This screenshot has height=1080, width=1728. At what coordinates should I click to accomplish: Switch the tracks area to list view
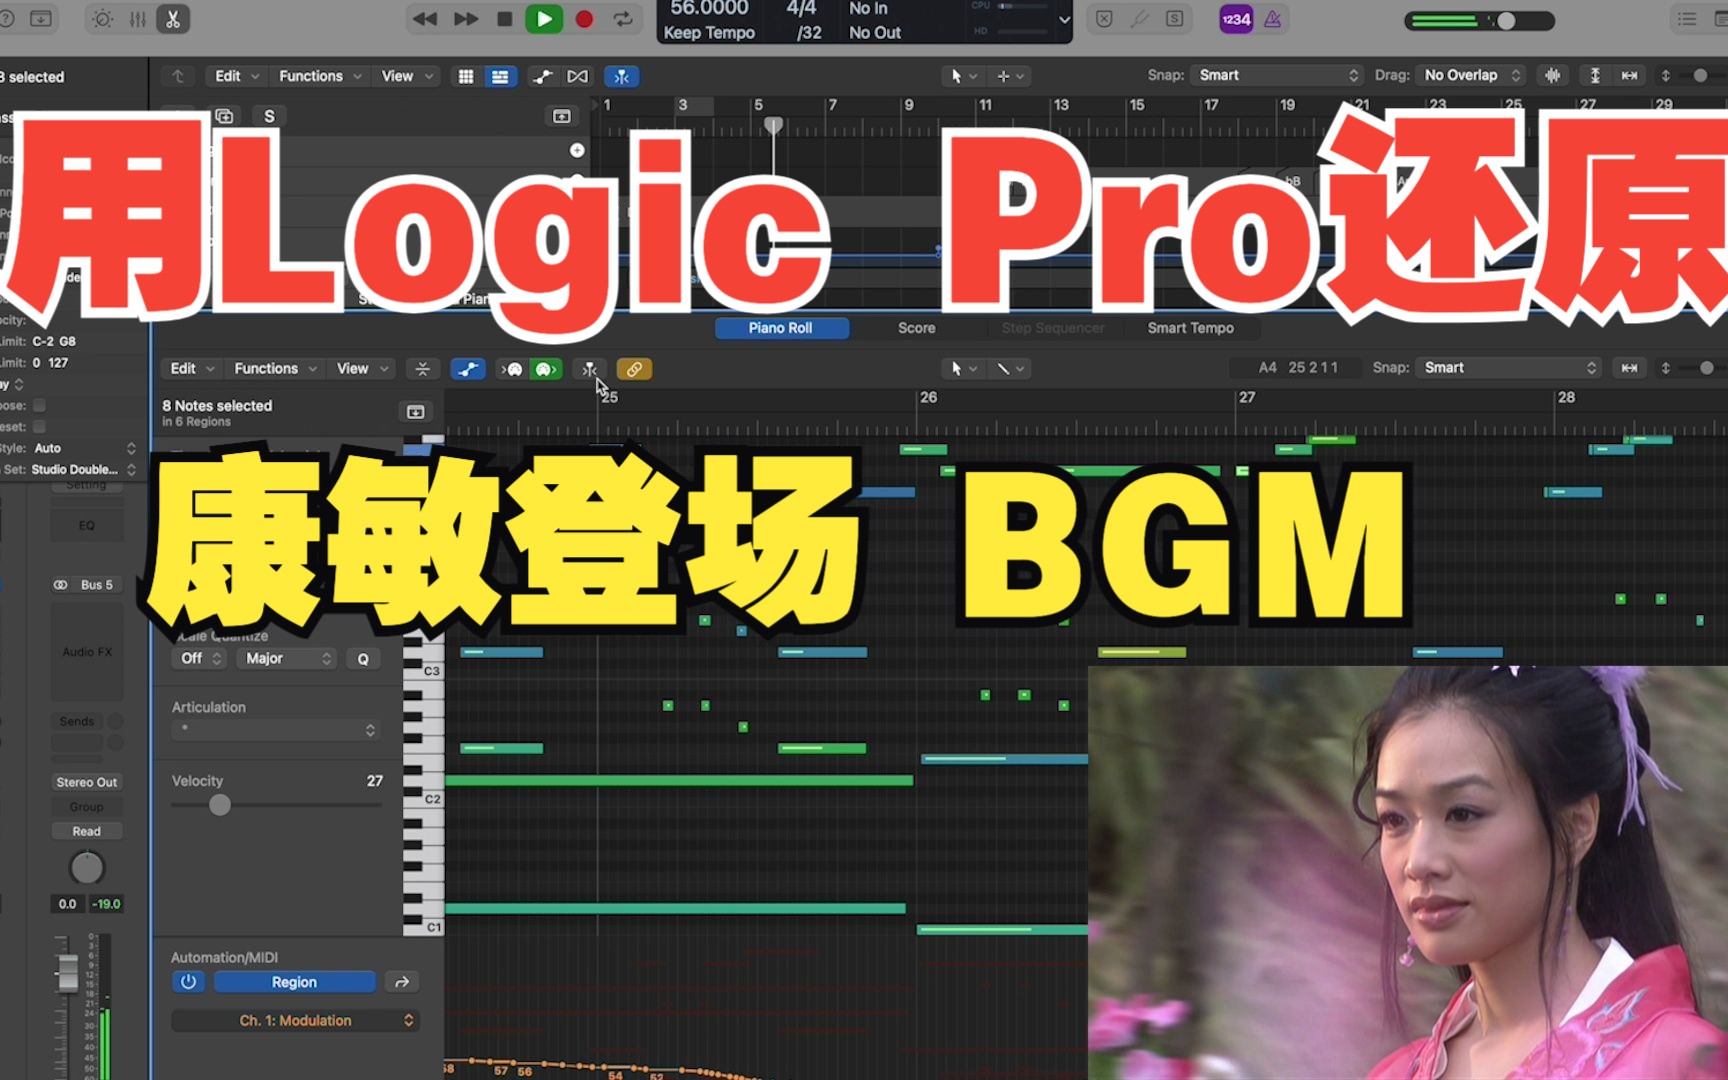(500, 76)
